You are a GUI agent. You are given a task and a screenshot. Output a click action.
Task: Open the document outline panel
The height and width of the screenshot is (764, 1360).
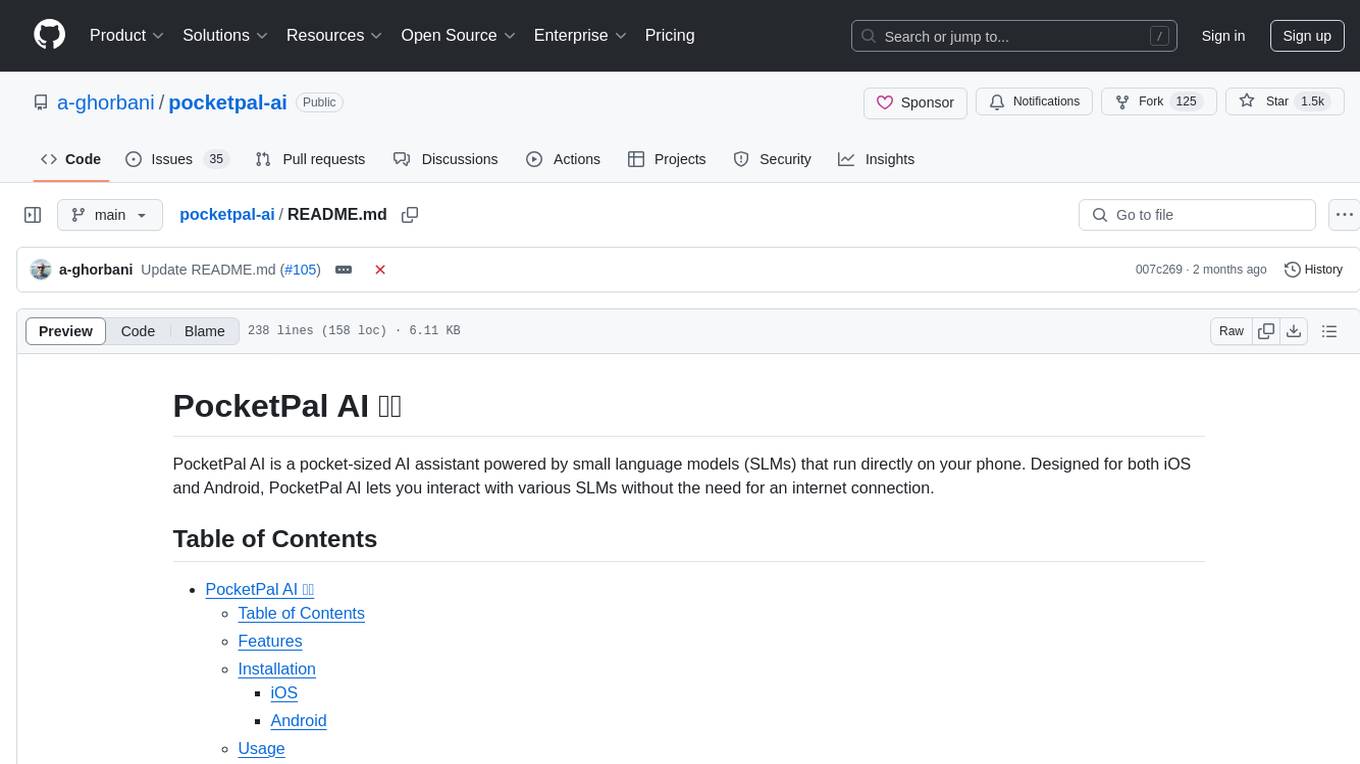click(1330, 331)
